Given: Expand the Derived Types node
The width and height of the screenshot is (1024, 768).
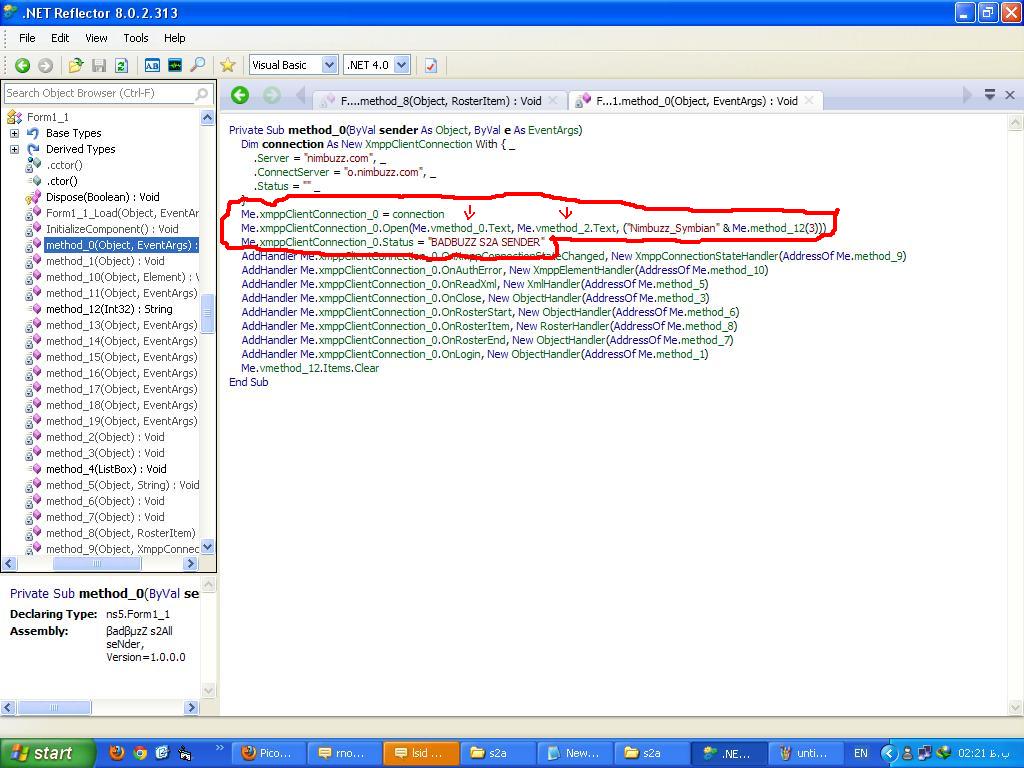Looking at the screenshot, I should coord(14,150).
